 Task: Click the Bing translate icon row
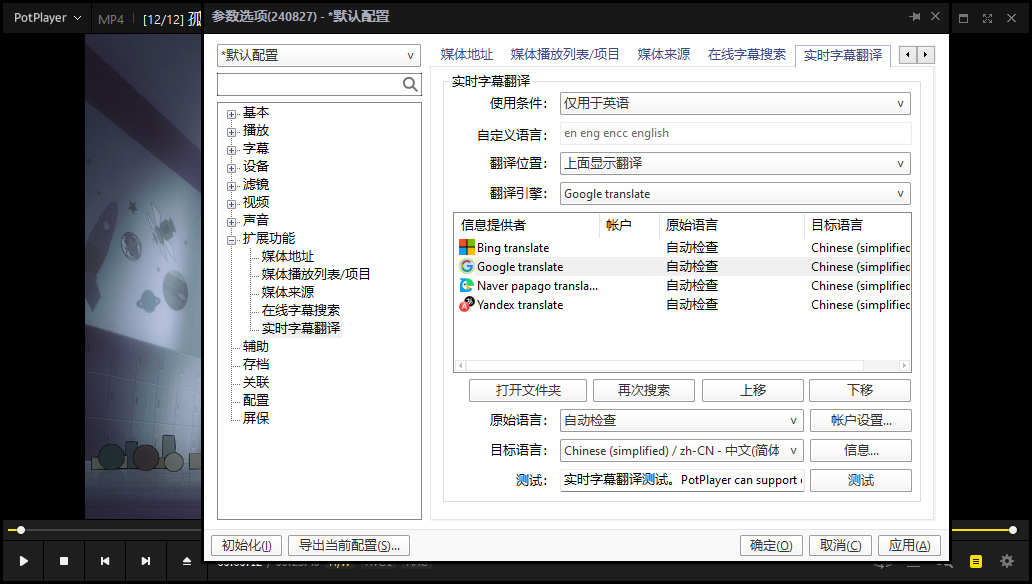[467, 248]
